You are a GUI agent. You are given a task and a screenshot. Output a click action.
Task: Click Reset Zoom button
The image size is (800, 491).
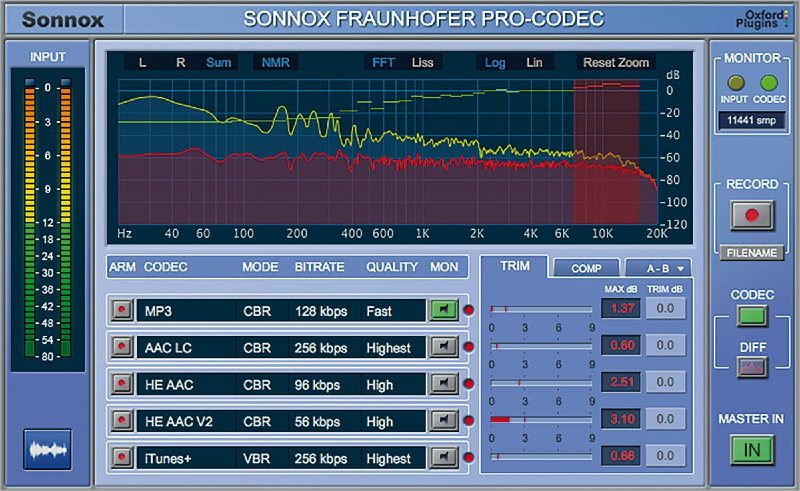point(616,62)
